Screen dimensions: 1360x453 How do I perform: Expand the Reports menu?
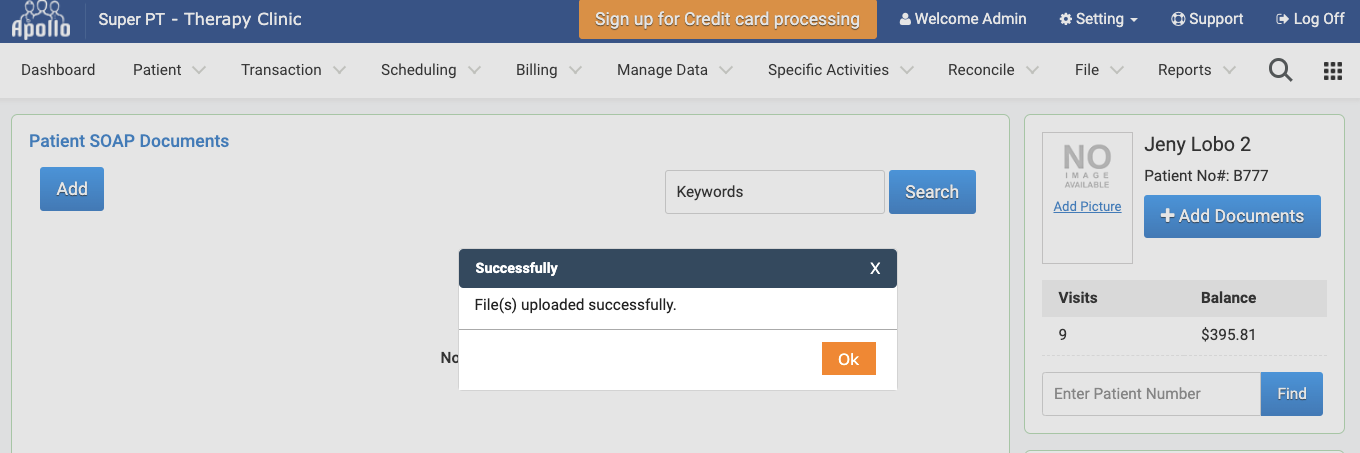click(1196, 70)
